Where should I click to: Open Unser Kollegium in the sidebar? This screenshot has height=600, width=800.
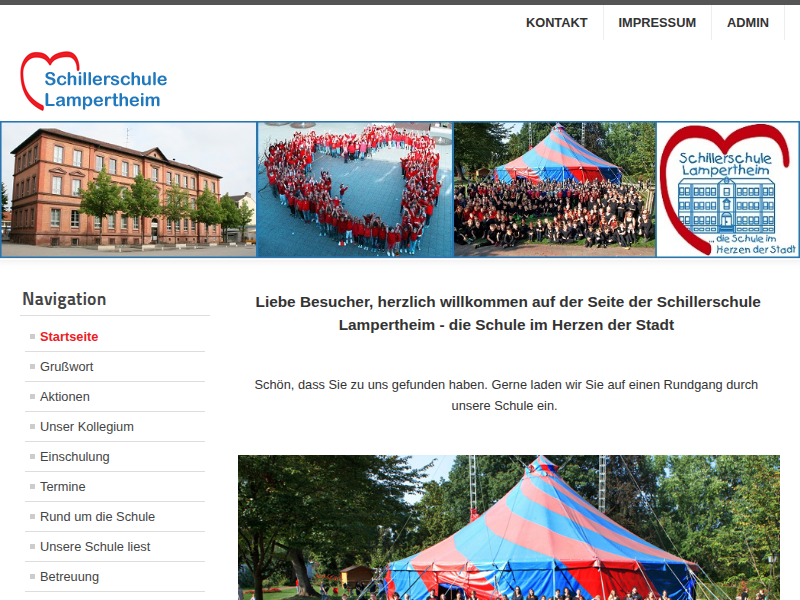(87, 427)
